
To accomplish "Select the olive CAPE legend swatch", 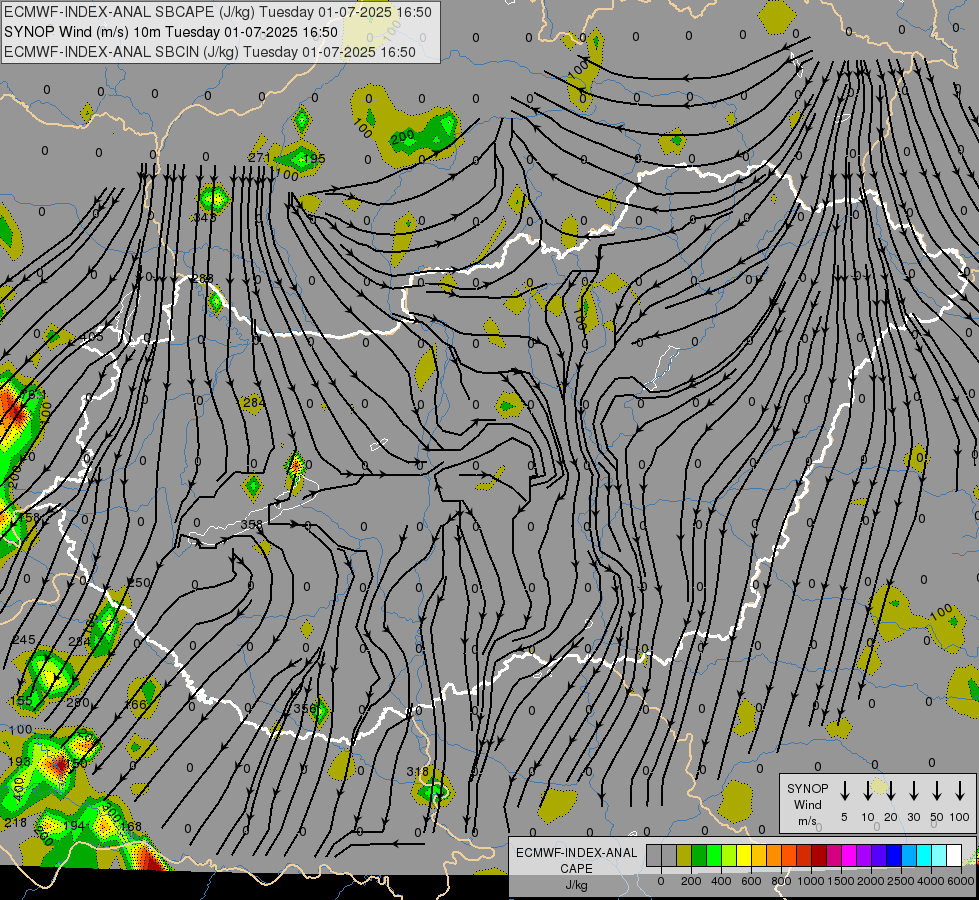I will pos(684,855).
